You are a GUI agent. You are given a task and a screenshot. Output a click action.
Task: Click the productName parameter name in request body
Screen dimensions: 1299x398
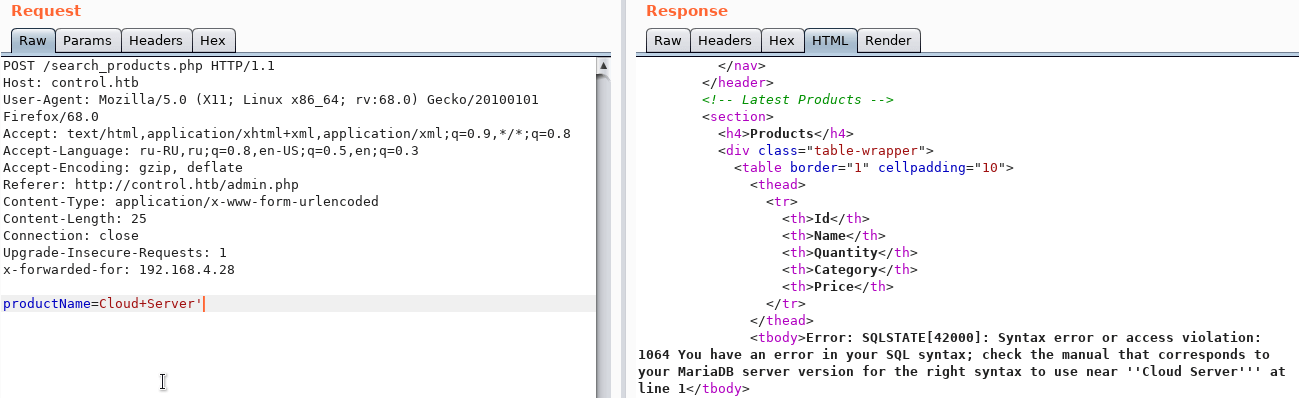click(x=46, y=304)
